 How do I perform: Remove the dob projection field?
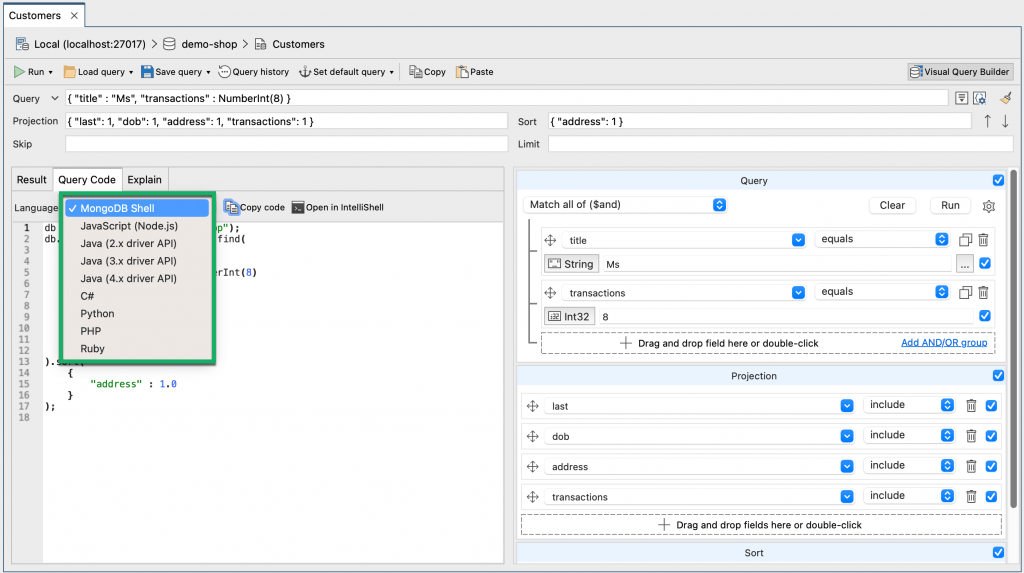[x=971, y=436]
